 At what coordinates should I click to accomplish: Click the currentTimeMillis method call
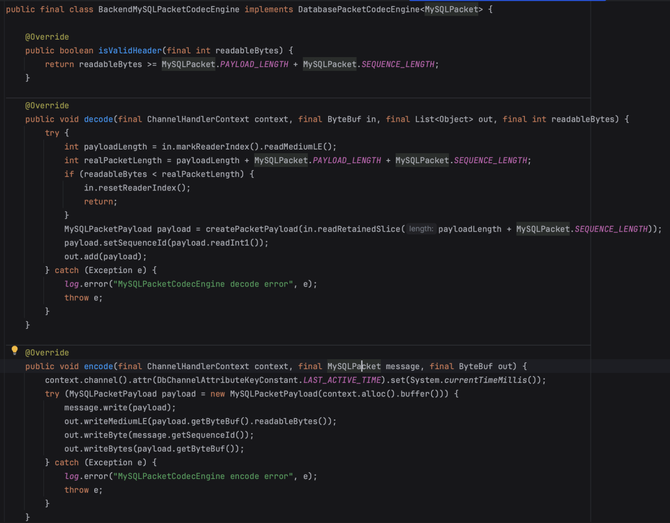(x=485, y=380)
